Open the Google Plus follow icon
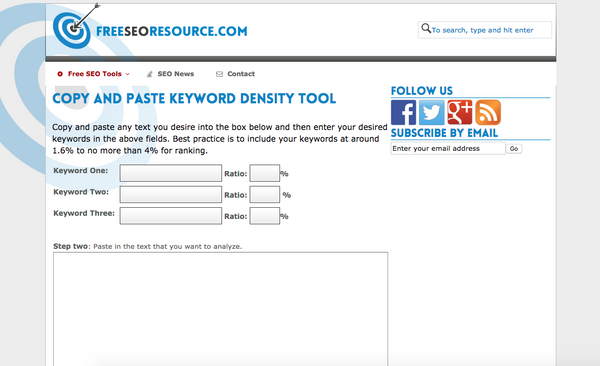The image size is (600, 366). point(460,113)
